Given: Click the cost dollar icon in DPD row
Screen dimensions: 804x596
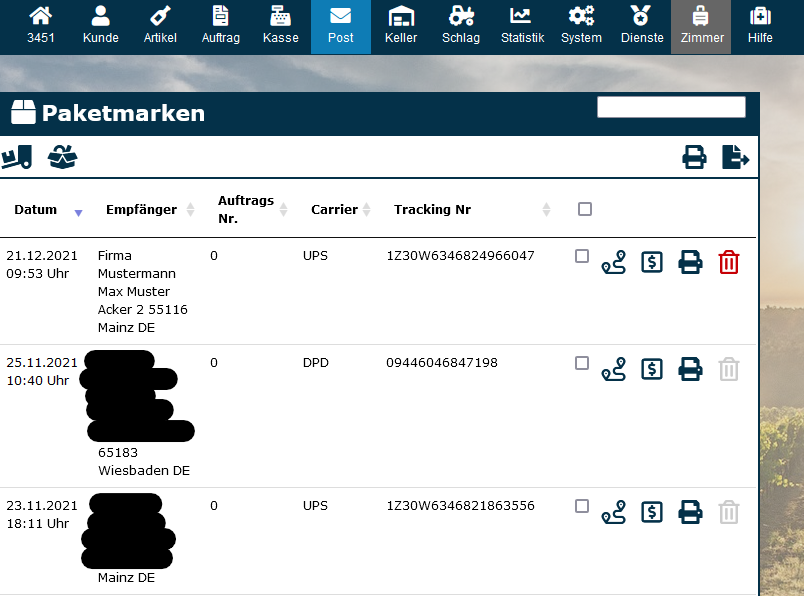Looking at the screenshot, I should pos(652,370).
